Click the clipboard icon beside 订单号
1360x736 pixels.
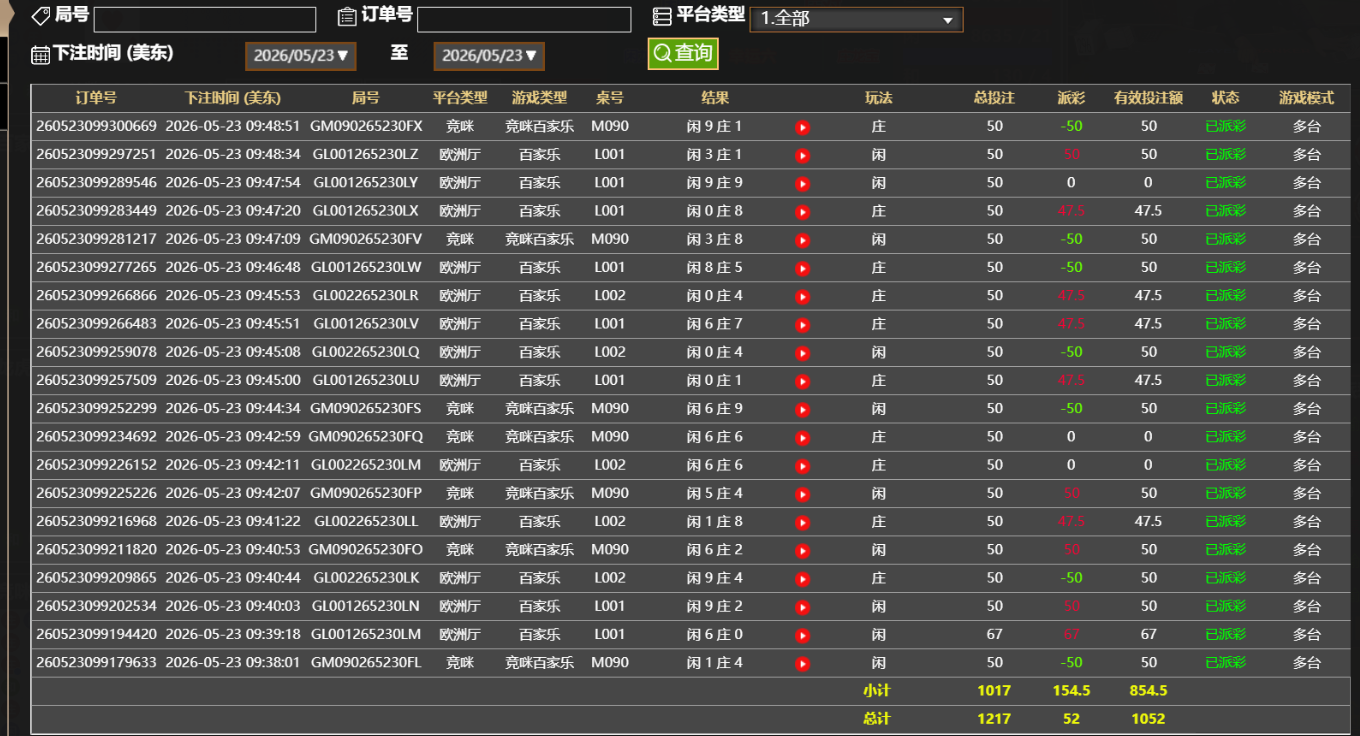347,16
